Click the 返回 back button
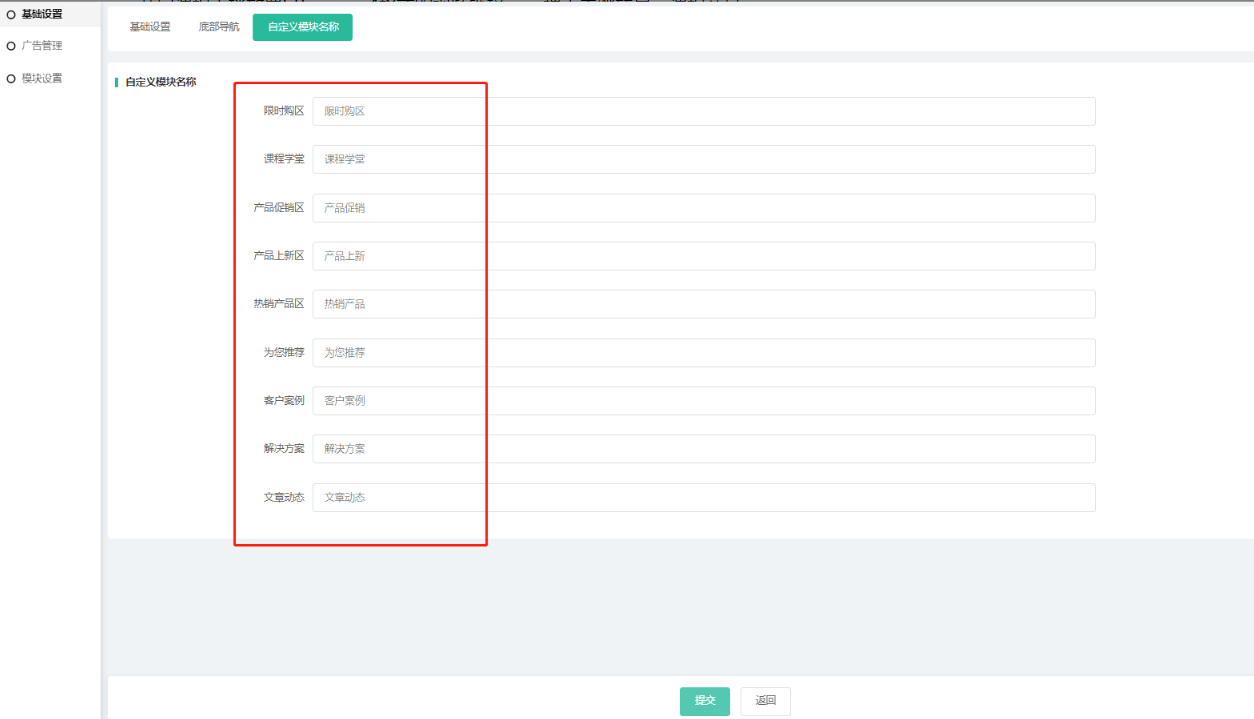The image size is (1254, 719). (765, 701)
